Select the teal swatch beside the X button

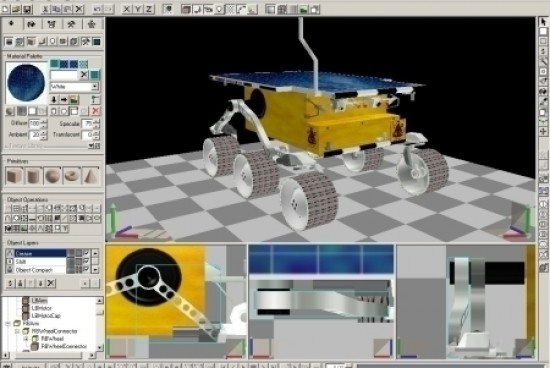[x=95, y=74]
